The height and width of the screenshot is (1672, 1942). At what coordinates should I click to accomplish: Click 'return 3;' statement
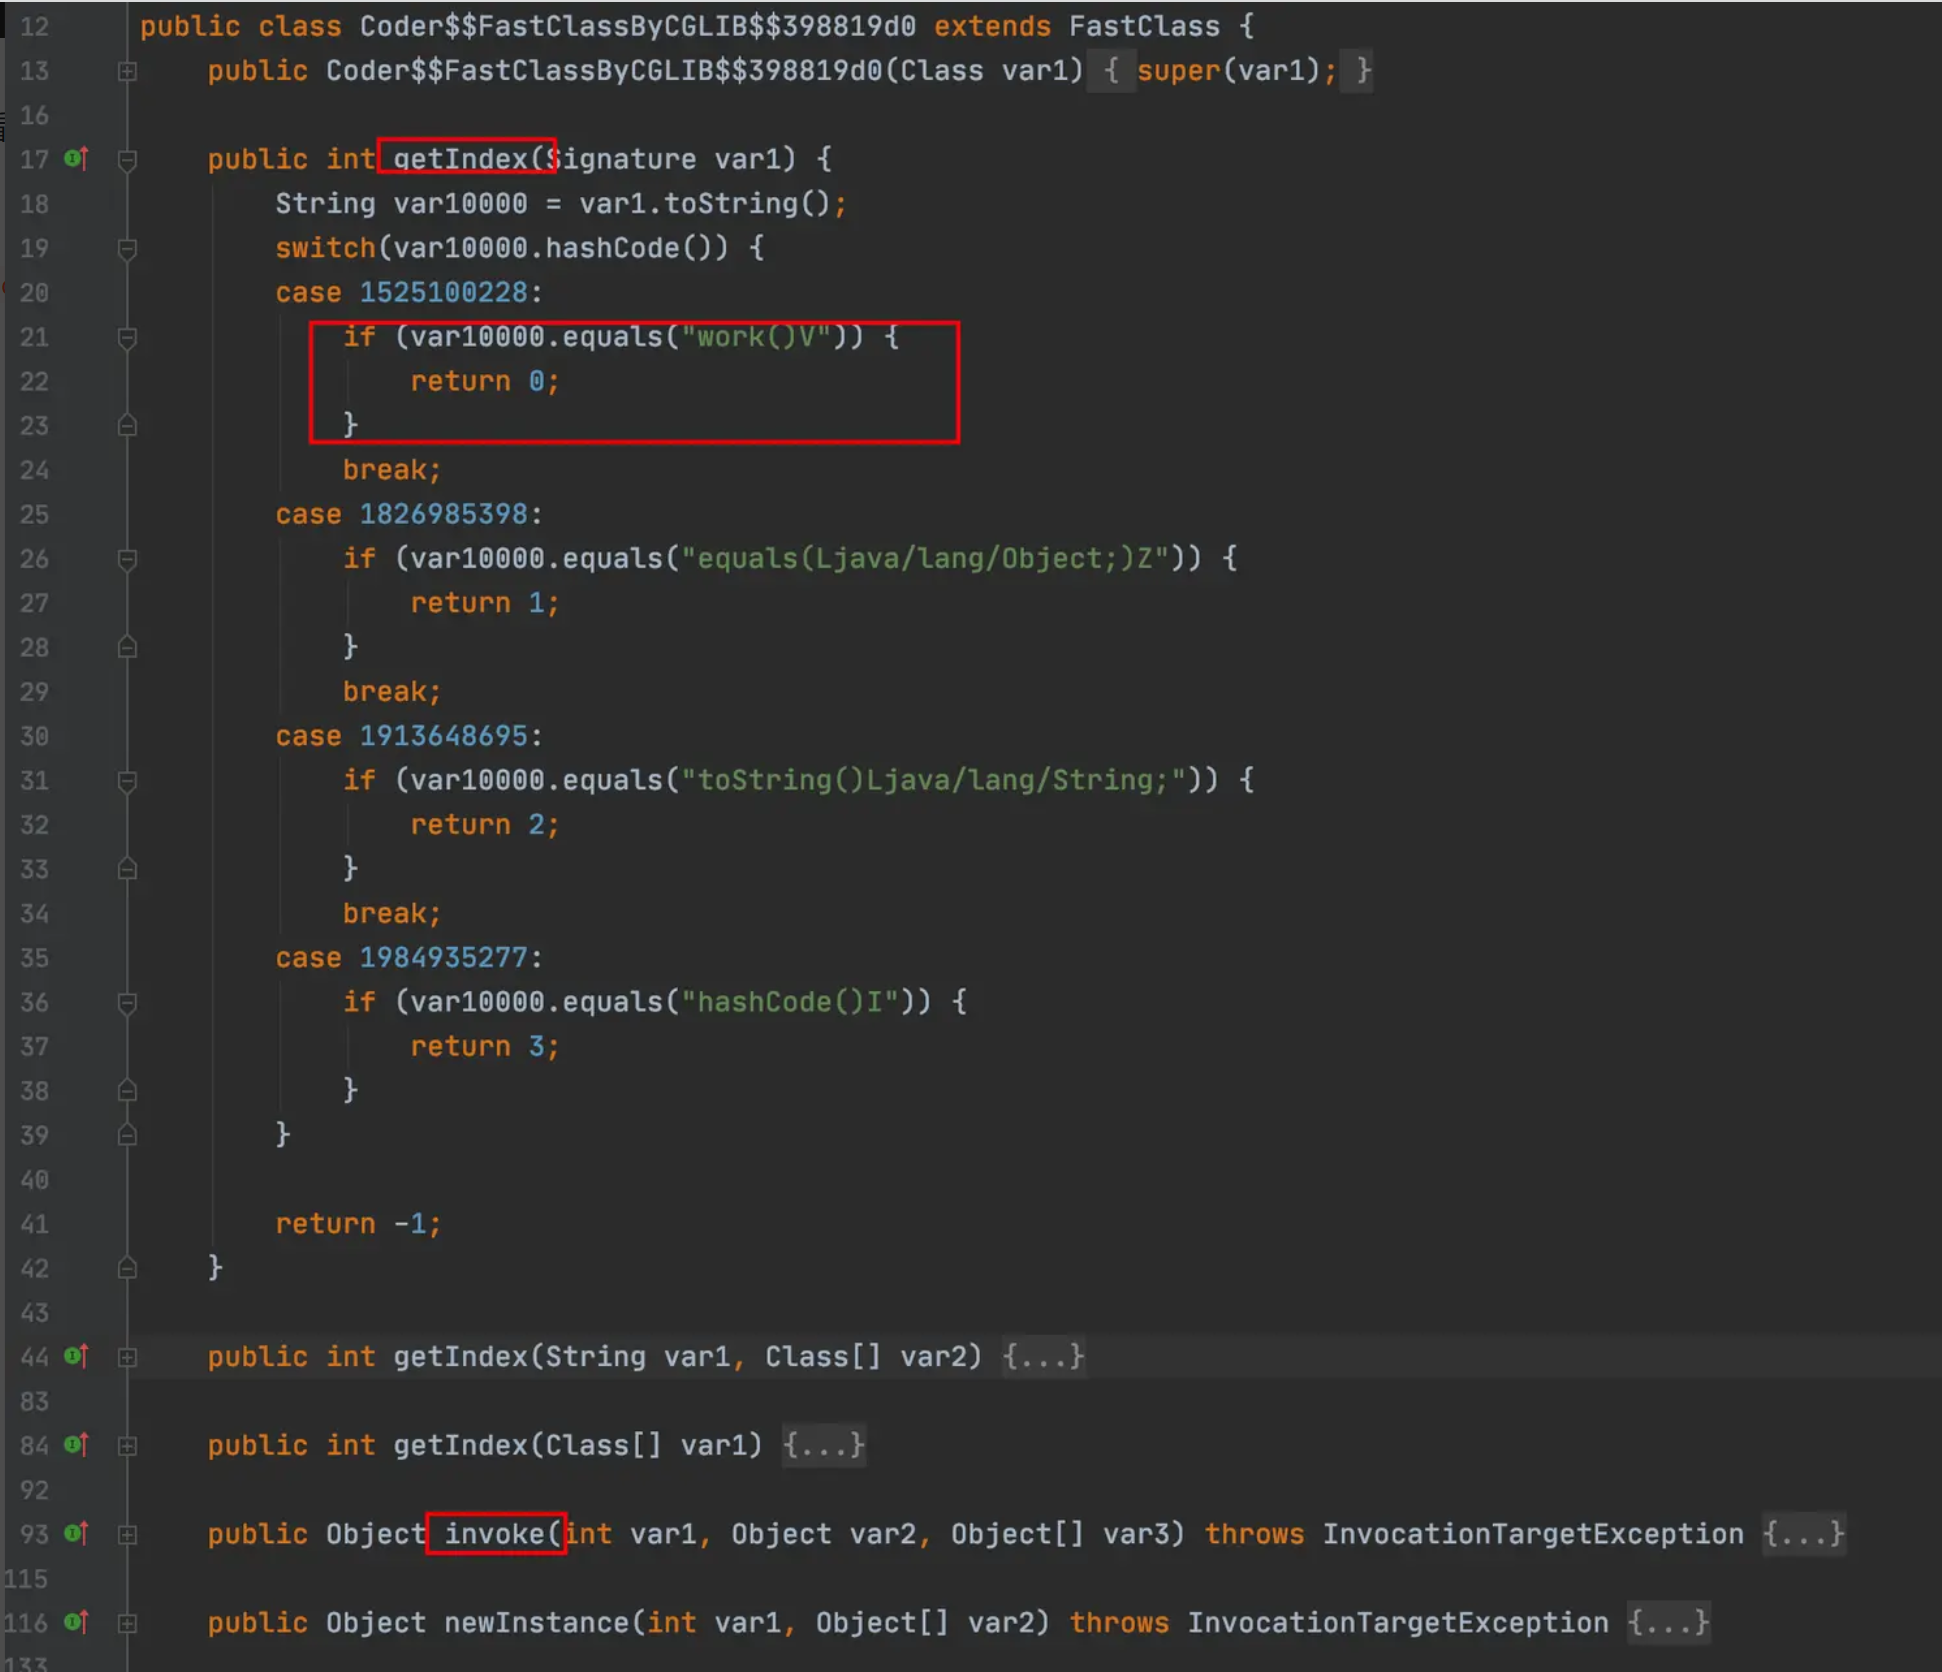[x=485, y=1046]
